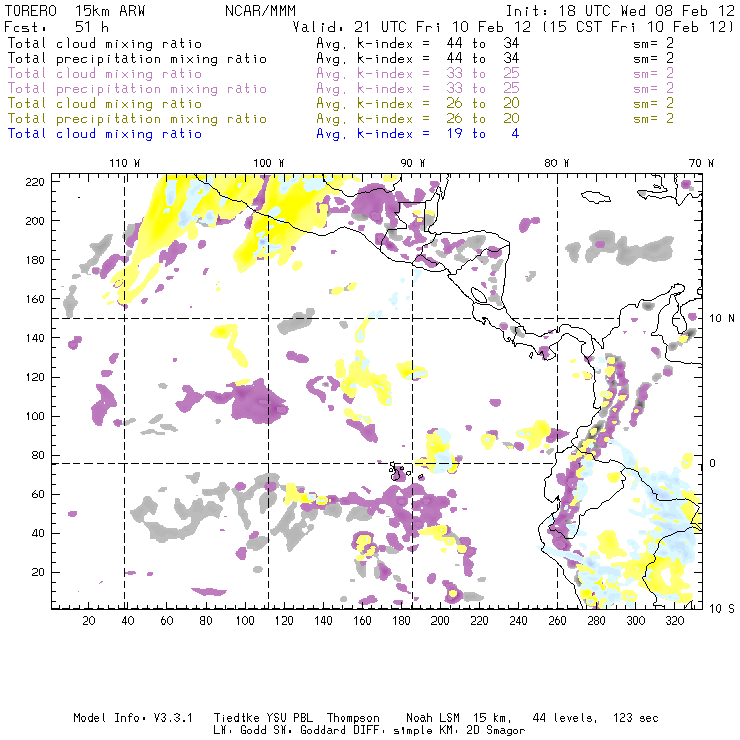Select y-axis grid label "220"
The image size is (740, 740).
point(35,182)
